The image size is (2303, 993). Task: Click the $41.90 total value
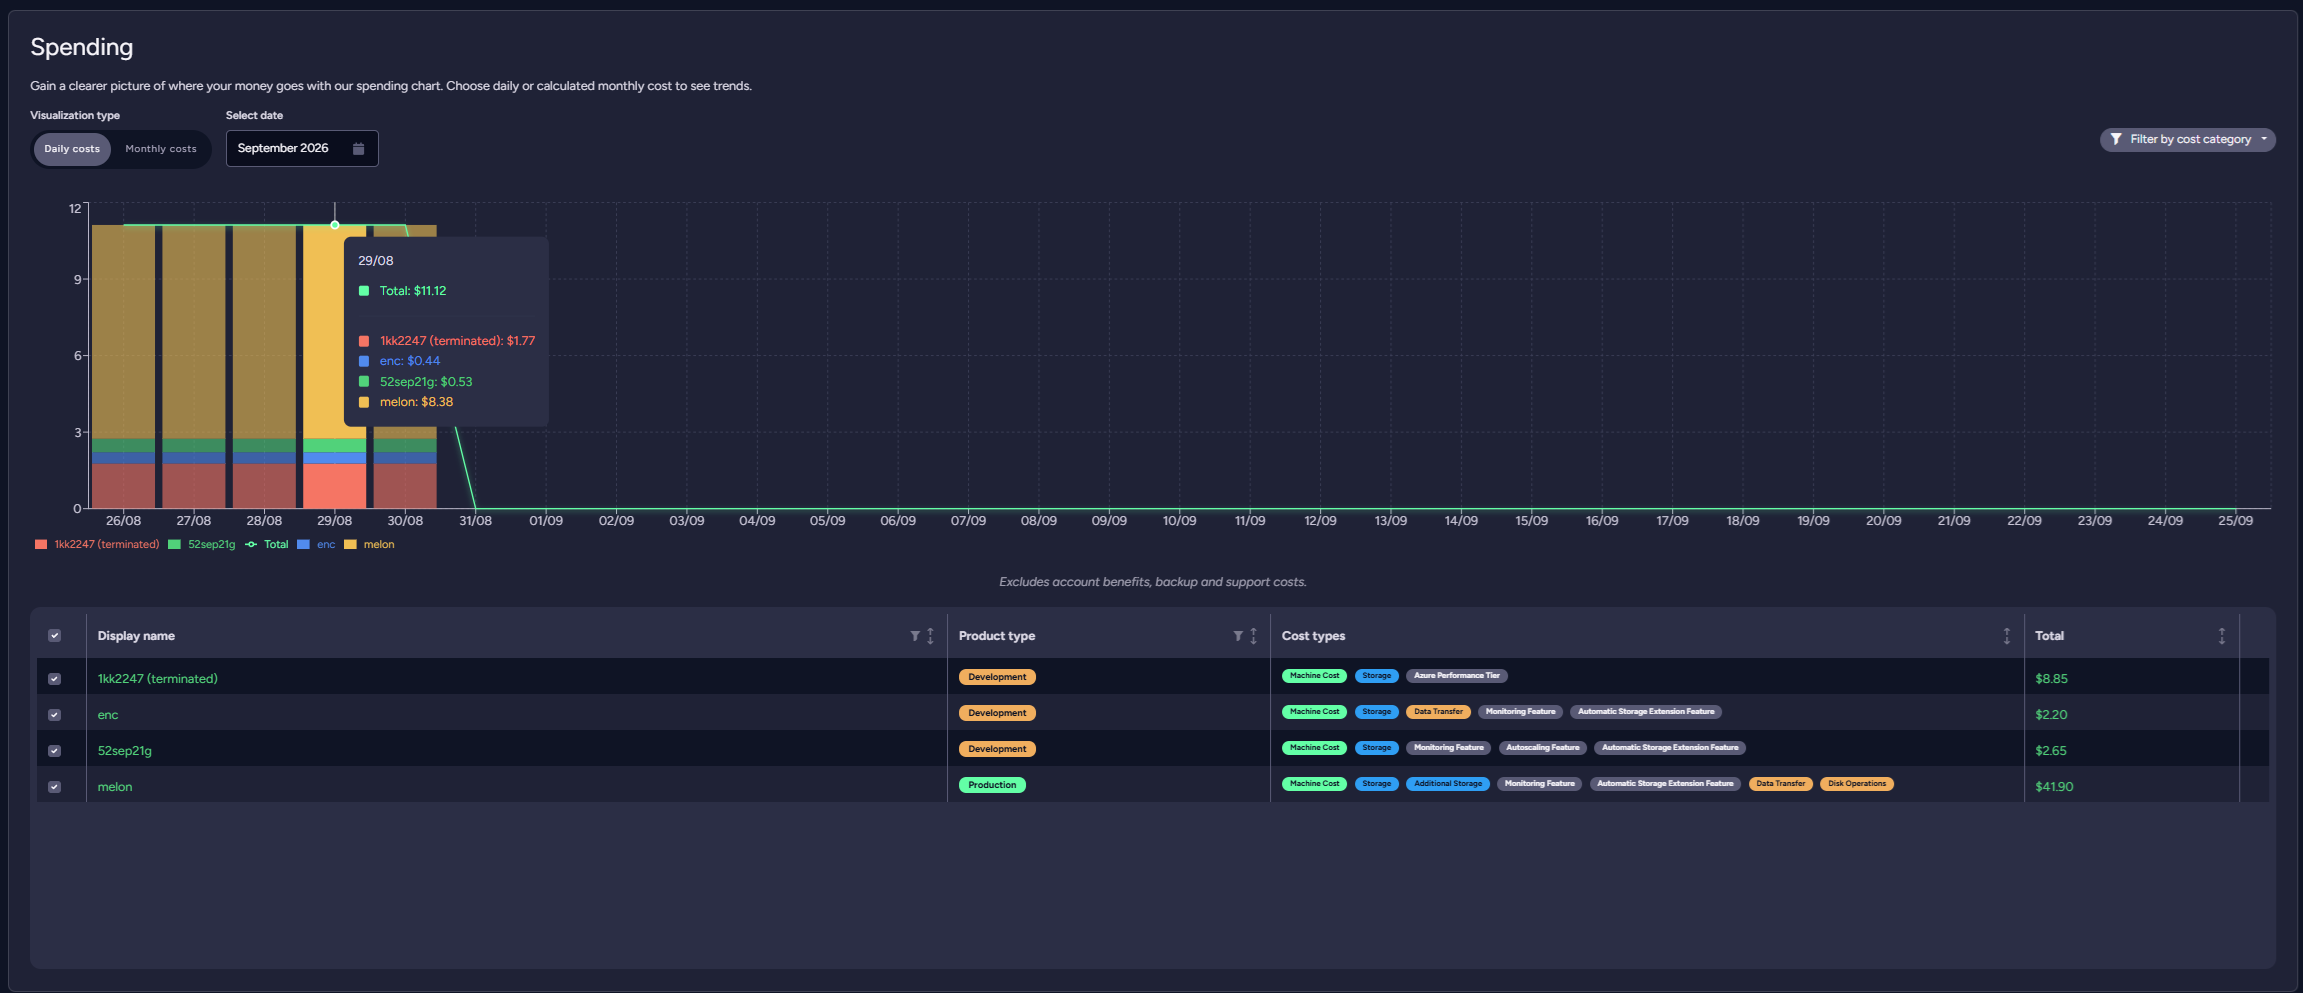coord(2054,787)
